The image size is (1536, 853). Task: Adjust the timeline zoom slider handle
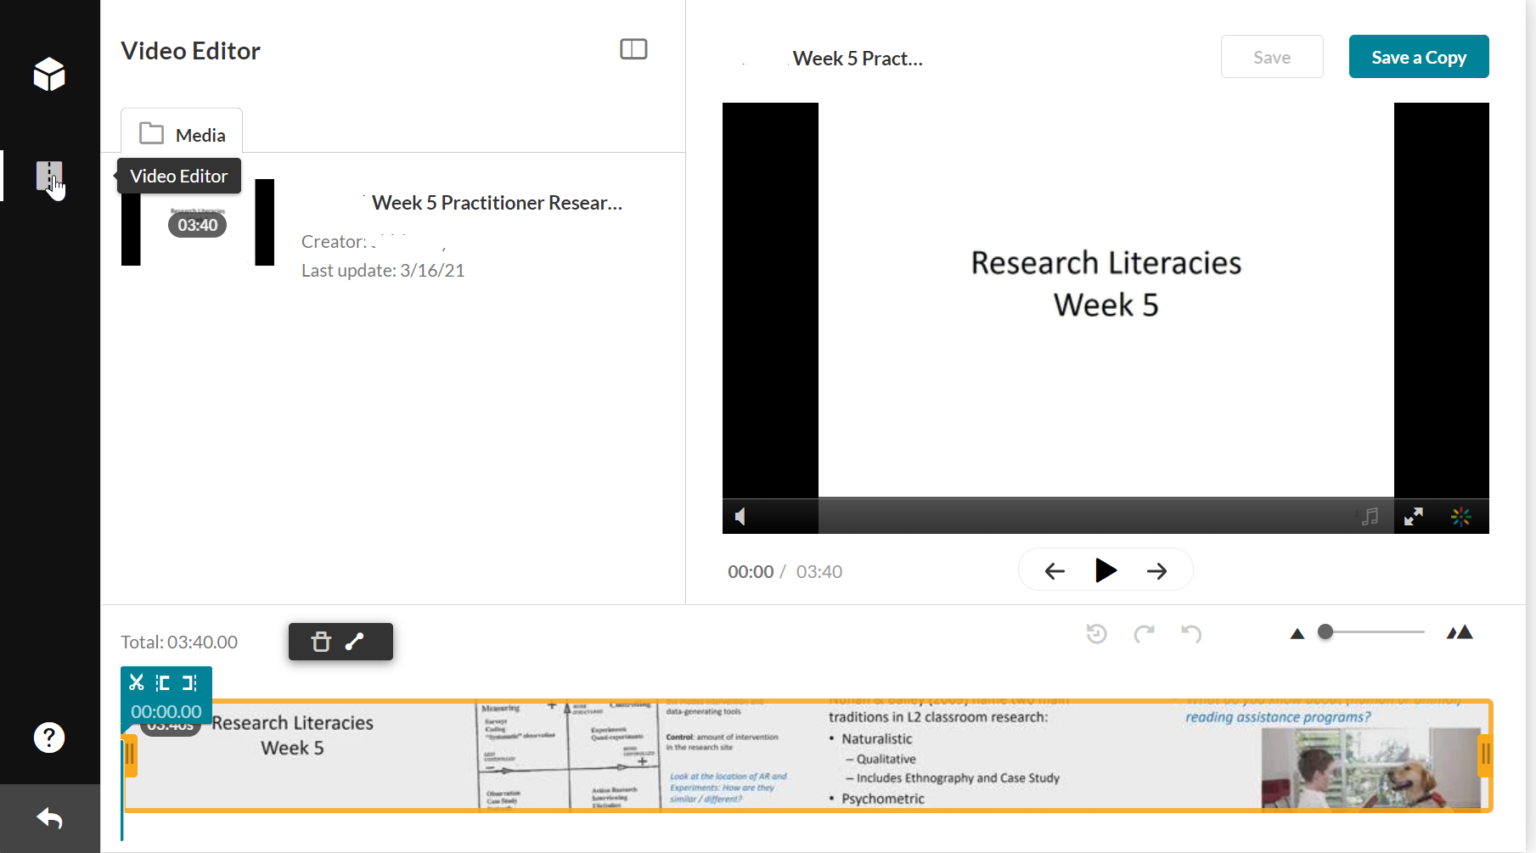point(1325,632)
